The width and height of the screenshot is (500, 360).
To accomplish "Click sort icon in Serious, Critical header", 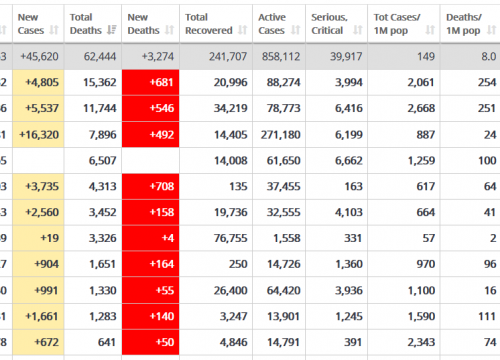I will point(358,30).
